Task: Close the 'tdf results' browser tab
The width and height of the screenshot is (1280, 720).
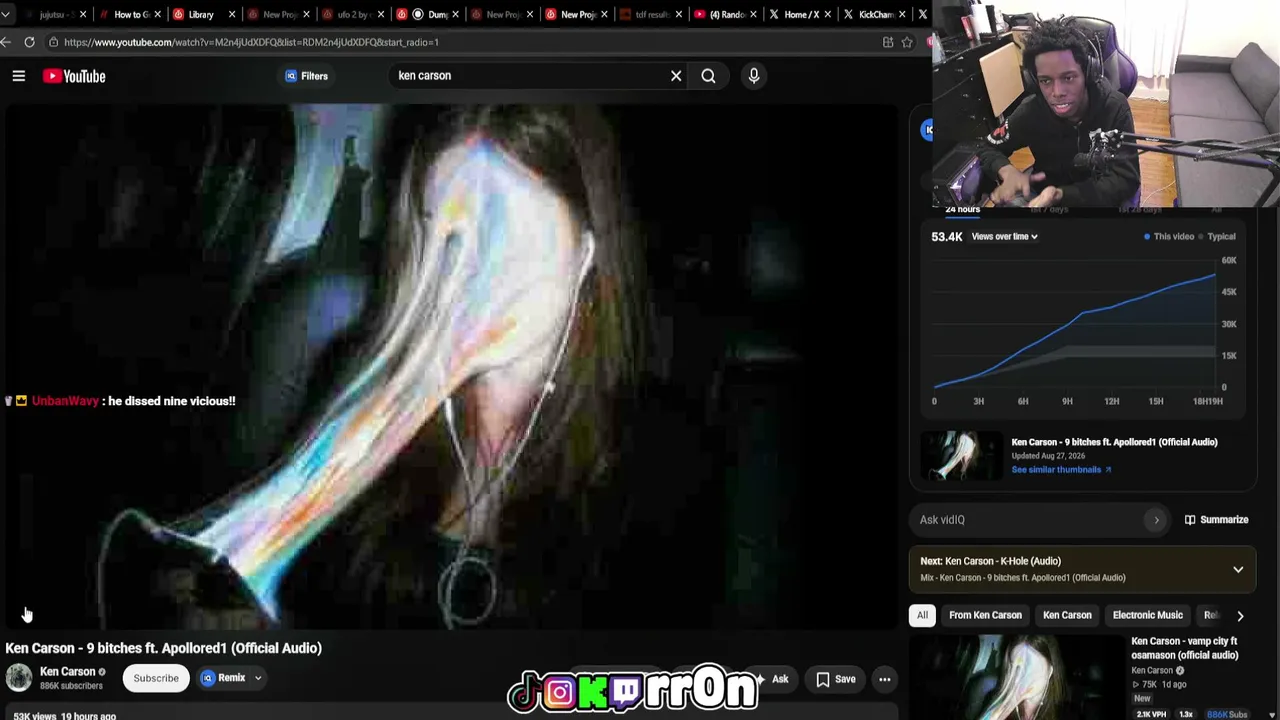Action: point(679,14)
